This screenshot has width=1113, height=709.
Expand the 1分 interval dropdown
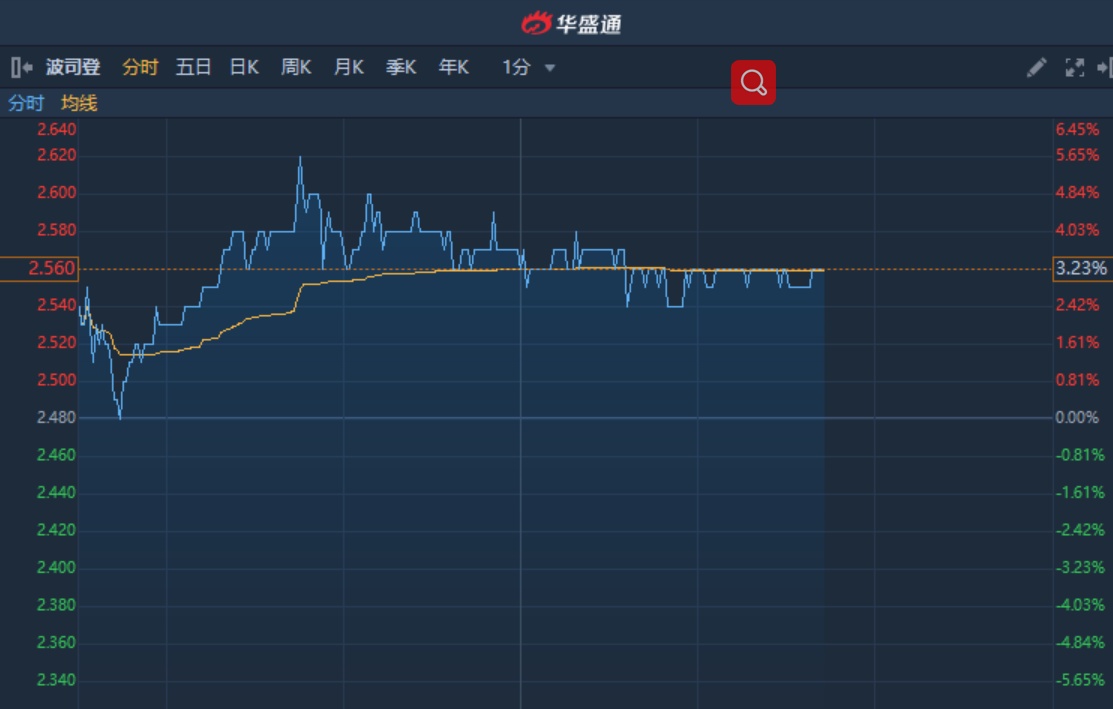pyautogui.click(x=529, y=67)
